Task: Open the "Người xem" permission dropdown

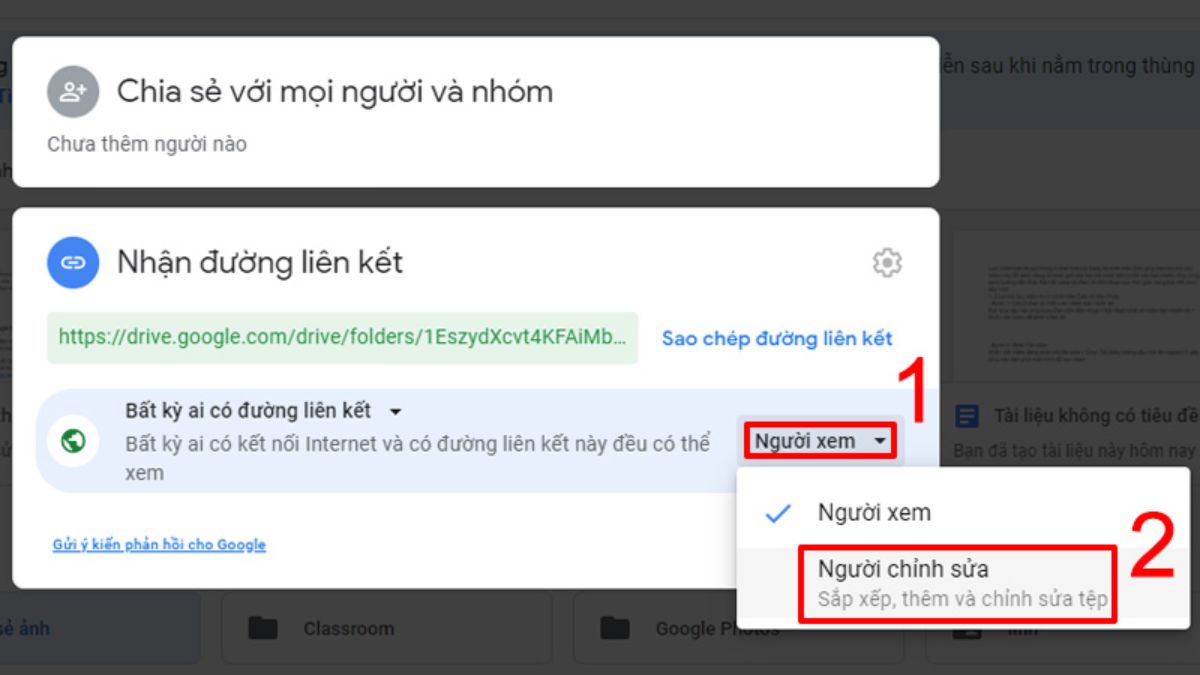Action: [x=819, y=441]
